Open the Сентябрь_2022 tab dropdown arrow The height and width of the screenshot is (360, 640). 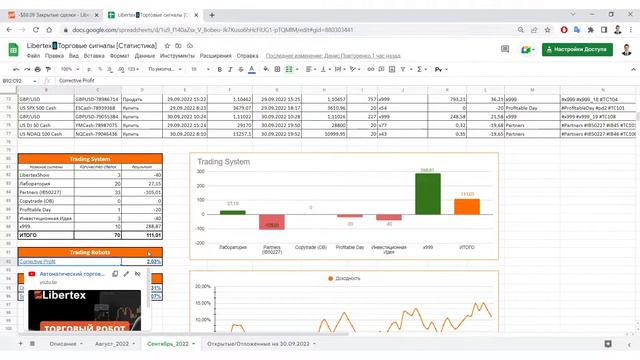pyautogui.click(x=193, y=344)
